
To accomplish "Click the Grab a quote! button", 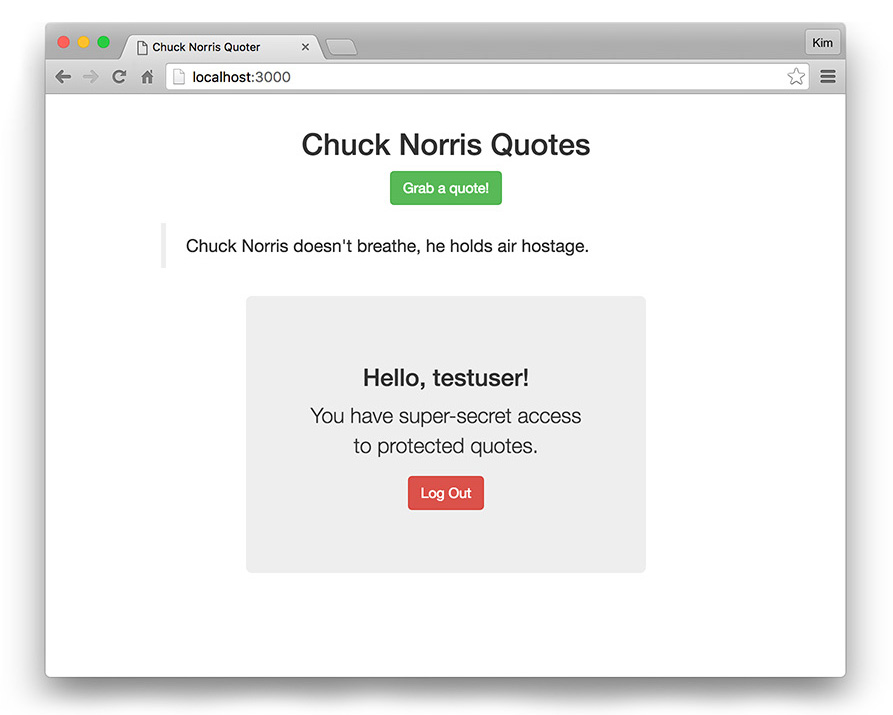I will [x=446, y=188].
